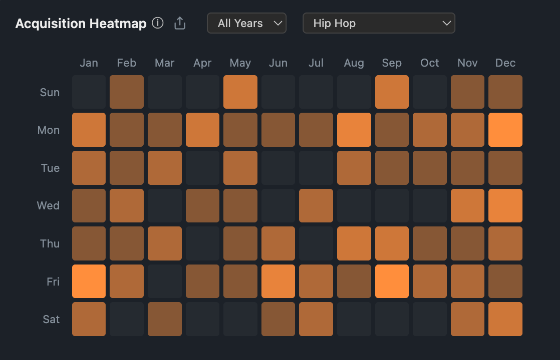This screenshot has height=360, width=560.
Task: Click the empty Sunday January cell
Action: 89,92
